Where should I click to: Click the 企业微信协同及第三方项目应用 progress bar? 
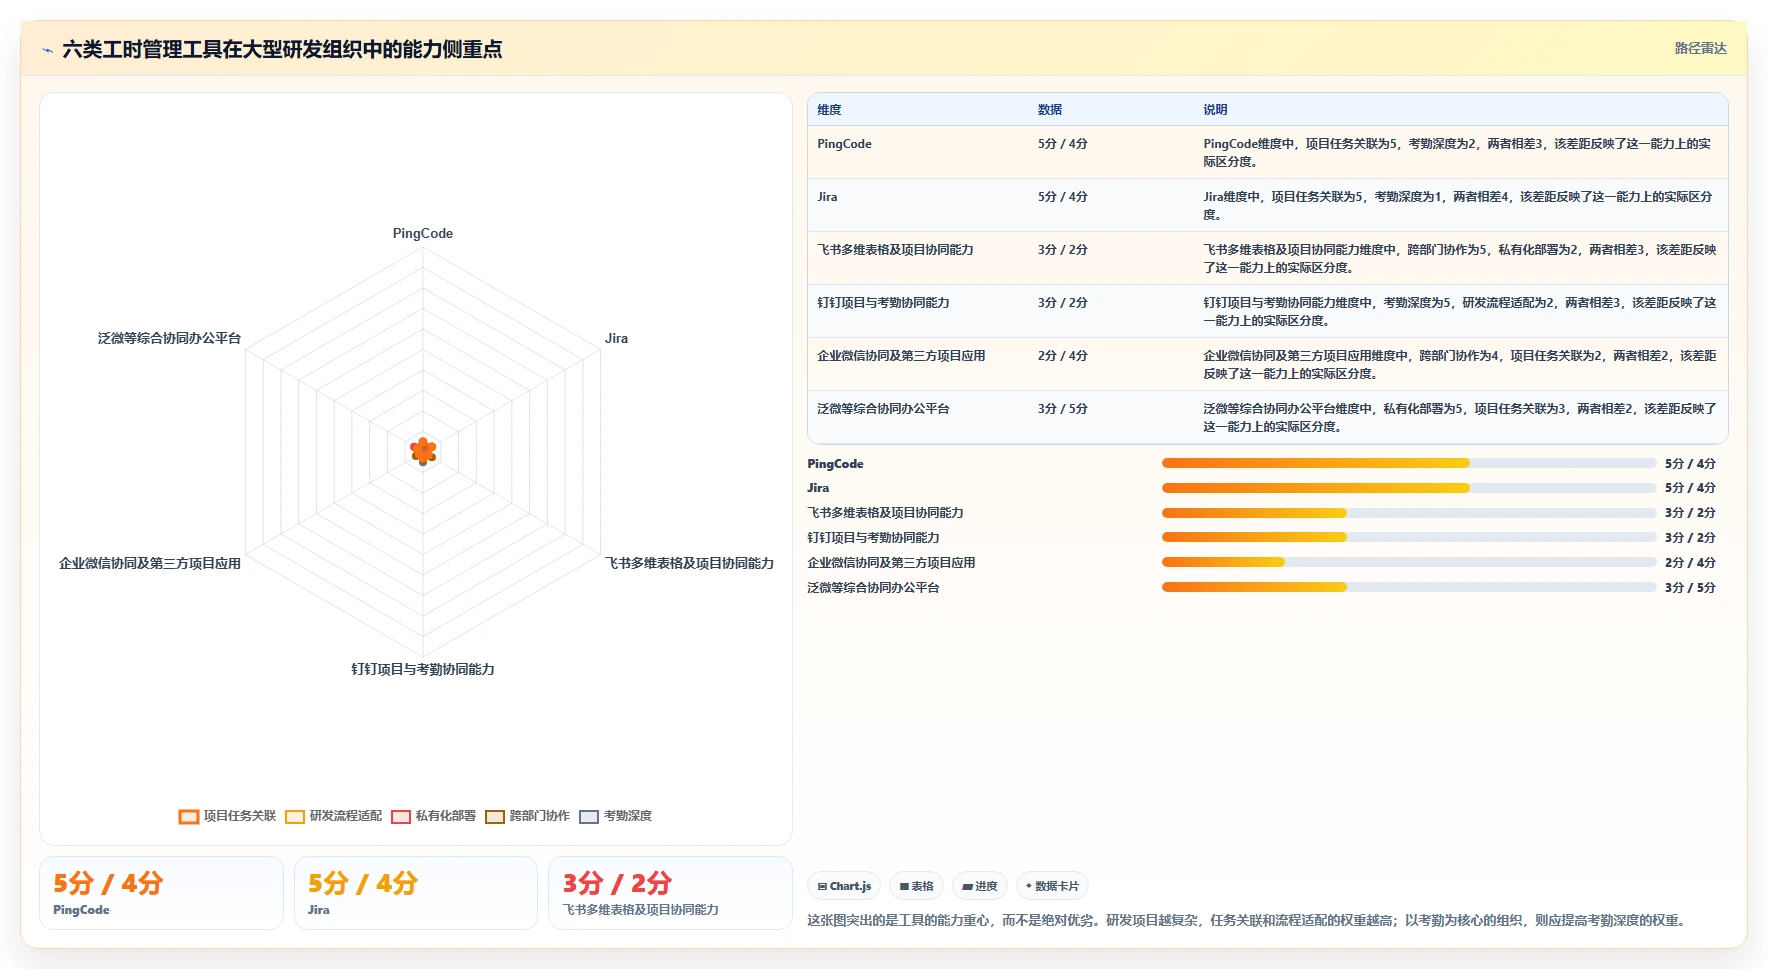(x=1409, y=562)
